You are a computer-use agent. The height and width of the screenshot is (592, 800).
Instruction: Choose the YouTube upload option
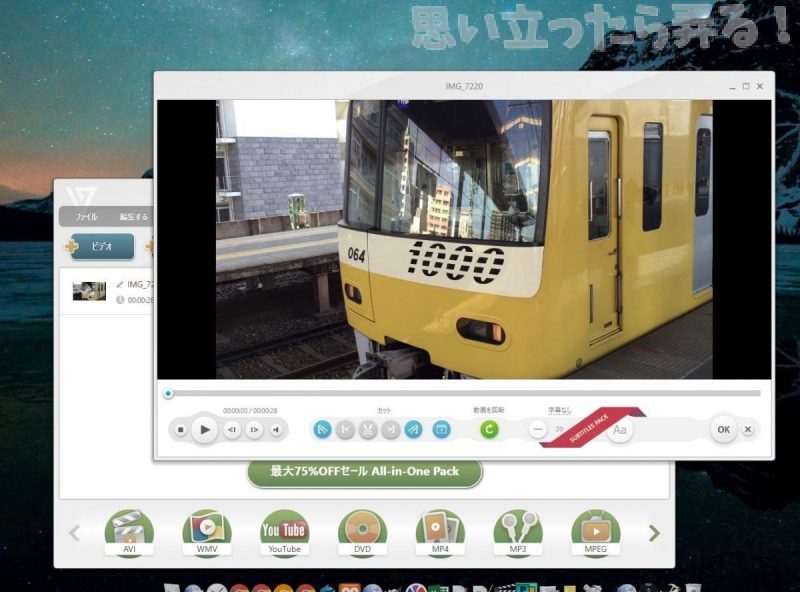pyautogui.click(x=284, y=533)
